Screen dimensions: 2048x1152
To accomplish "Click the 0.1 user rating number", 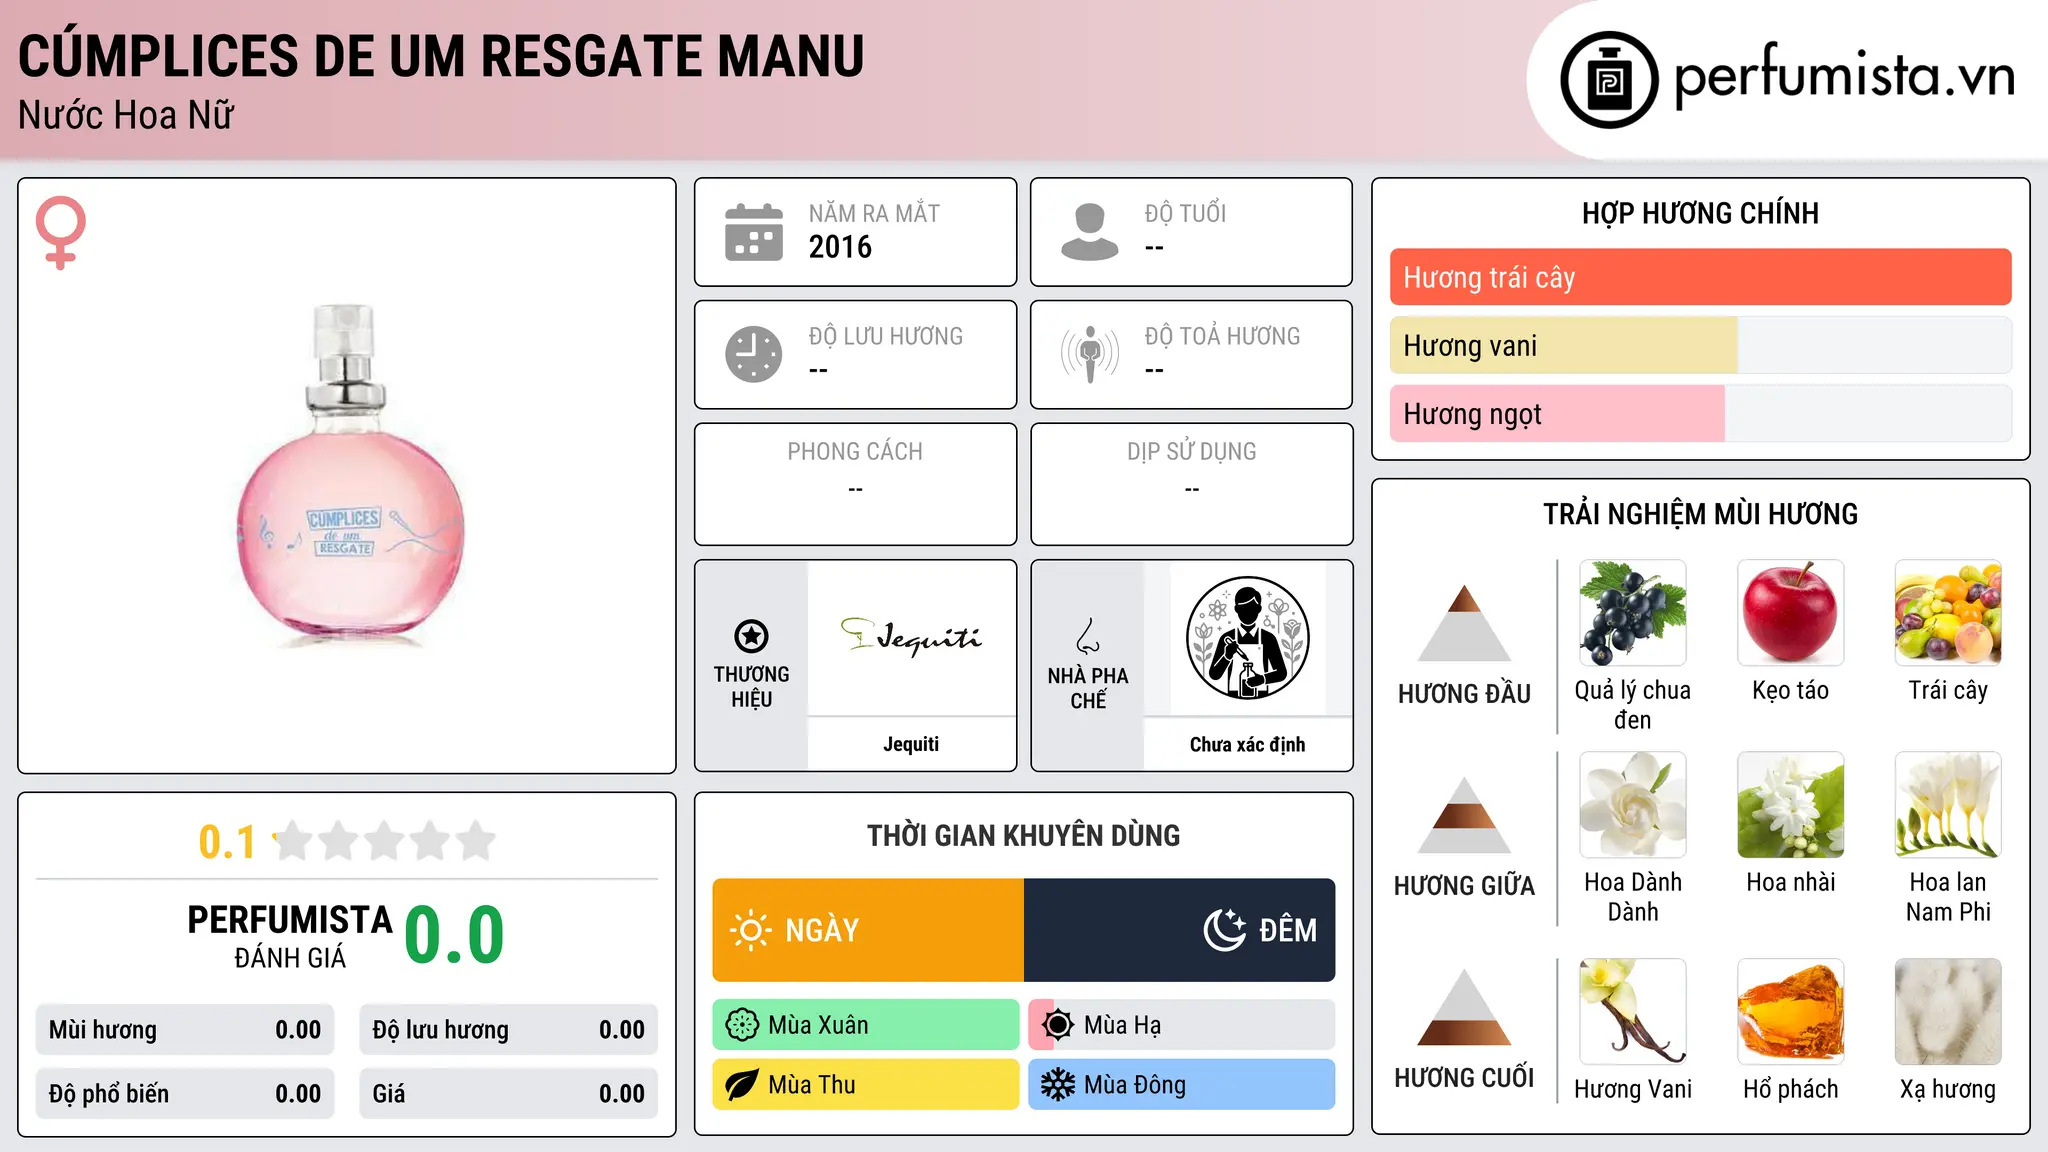I will (227, 842).
